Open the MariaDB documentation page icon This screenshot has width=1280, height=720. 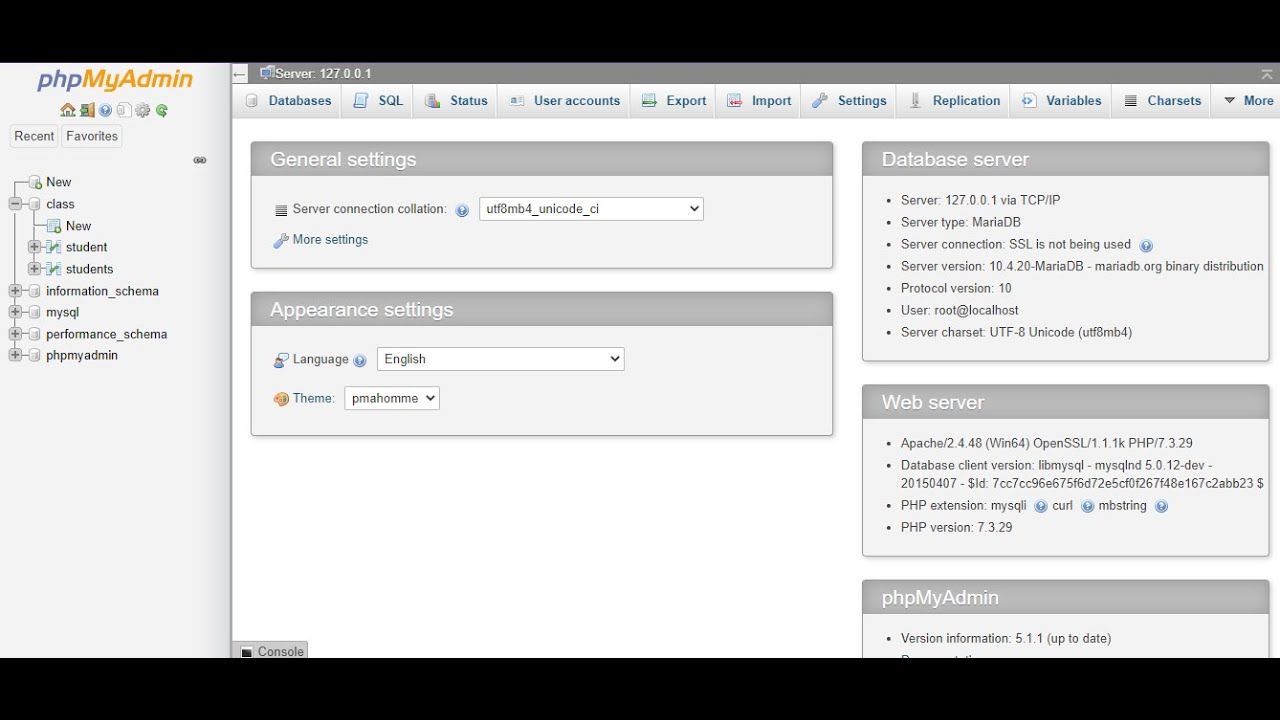click(124, 110)
